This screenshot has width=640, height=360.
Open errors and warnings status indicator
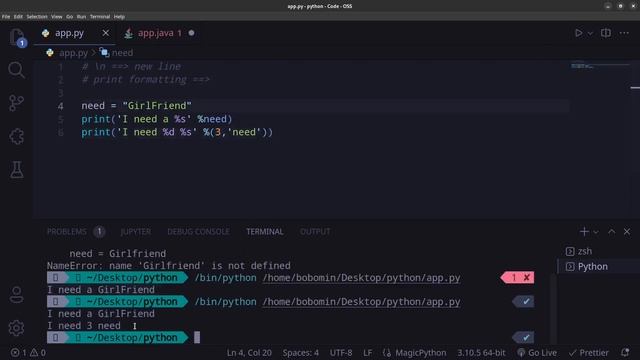coord(28,353)
